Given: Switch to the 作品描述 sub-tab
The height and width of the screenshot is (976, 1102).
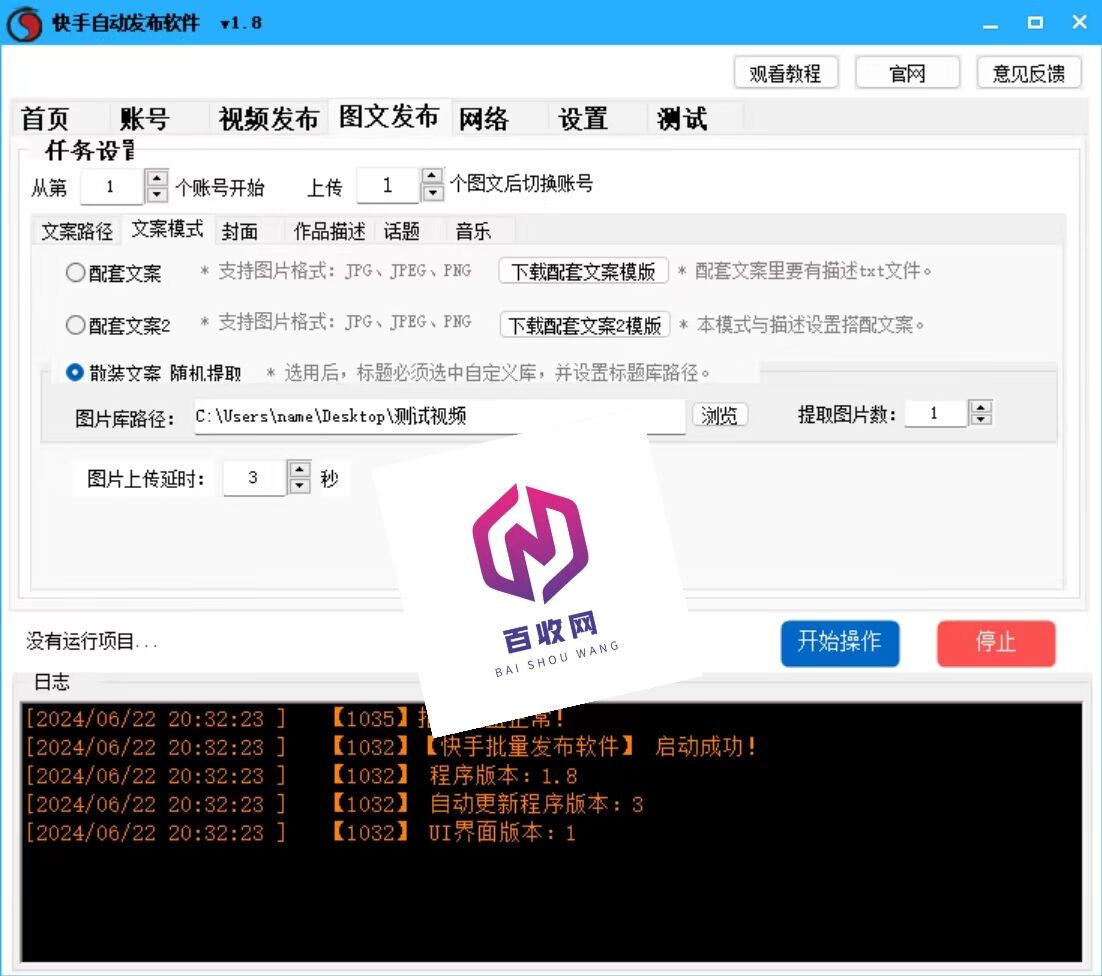Looking at the screenshot, I should [330, 231].
